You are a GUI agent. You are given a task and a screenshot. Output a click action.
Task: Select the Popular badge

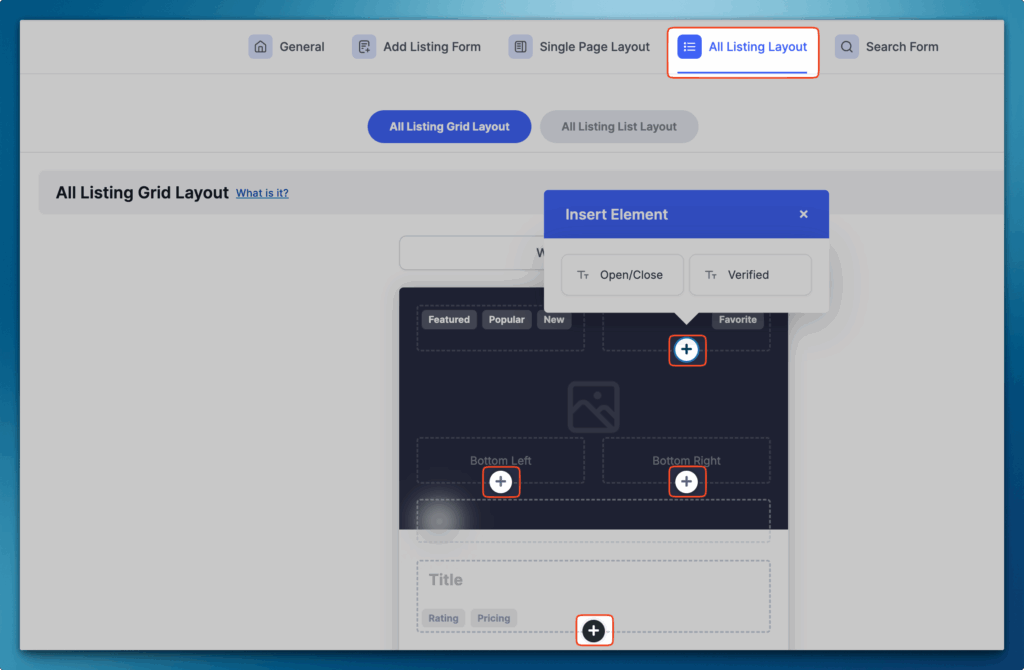507,320
